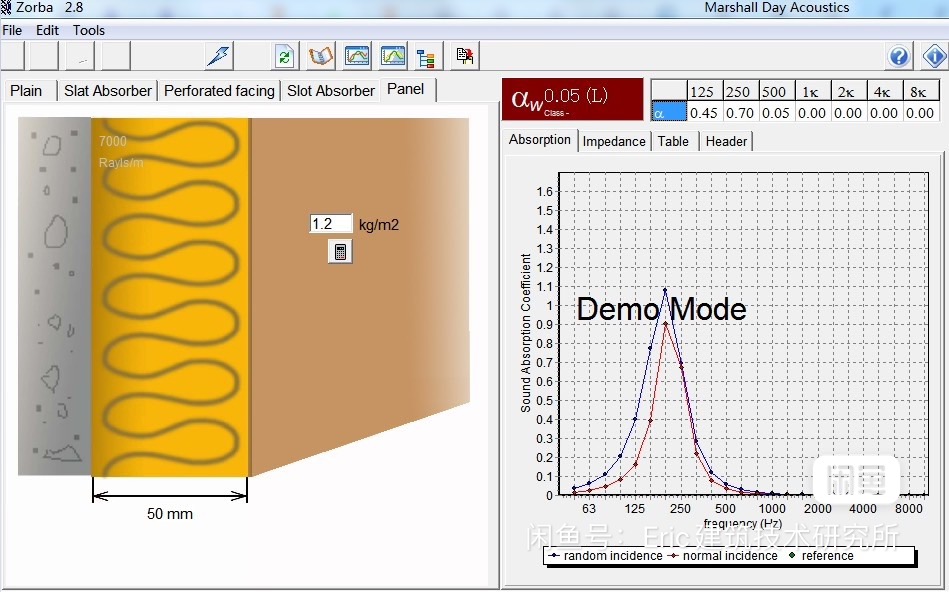Click the blue diamond info icon
This screenshot has width=949, height=592.
coord(935,56)
